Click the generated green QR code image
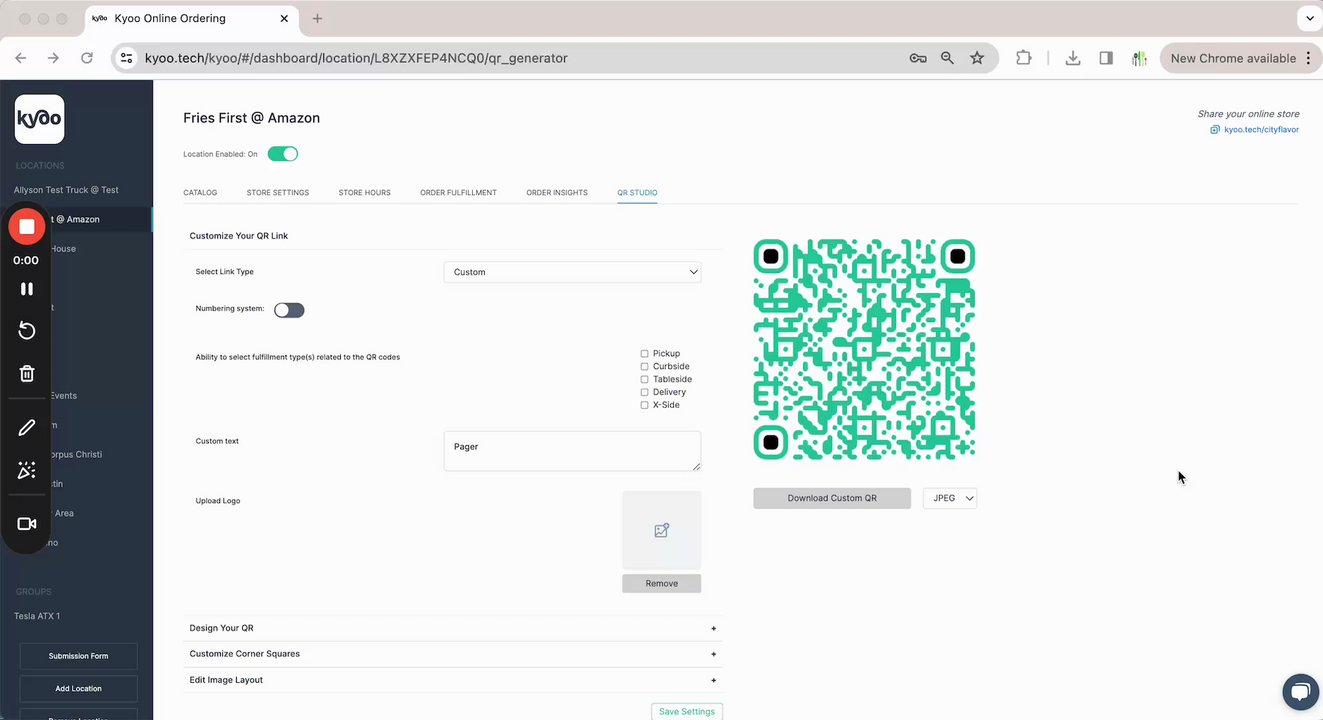The width and height of the screenshot is (1323, 720). 864,349
